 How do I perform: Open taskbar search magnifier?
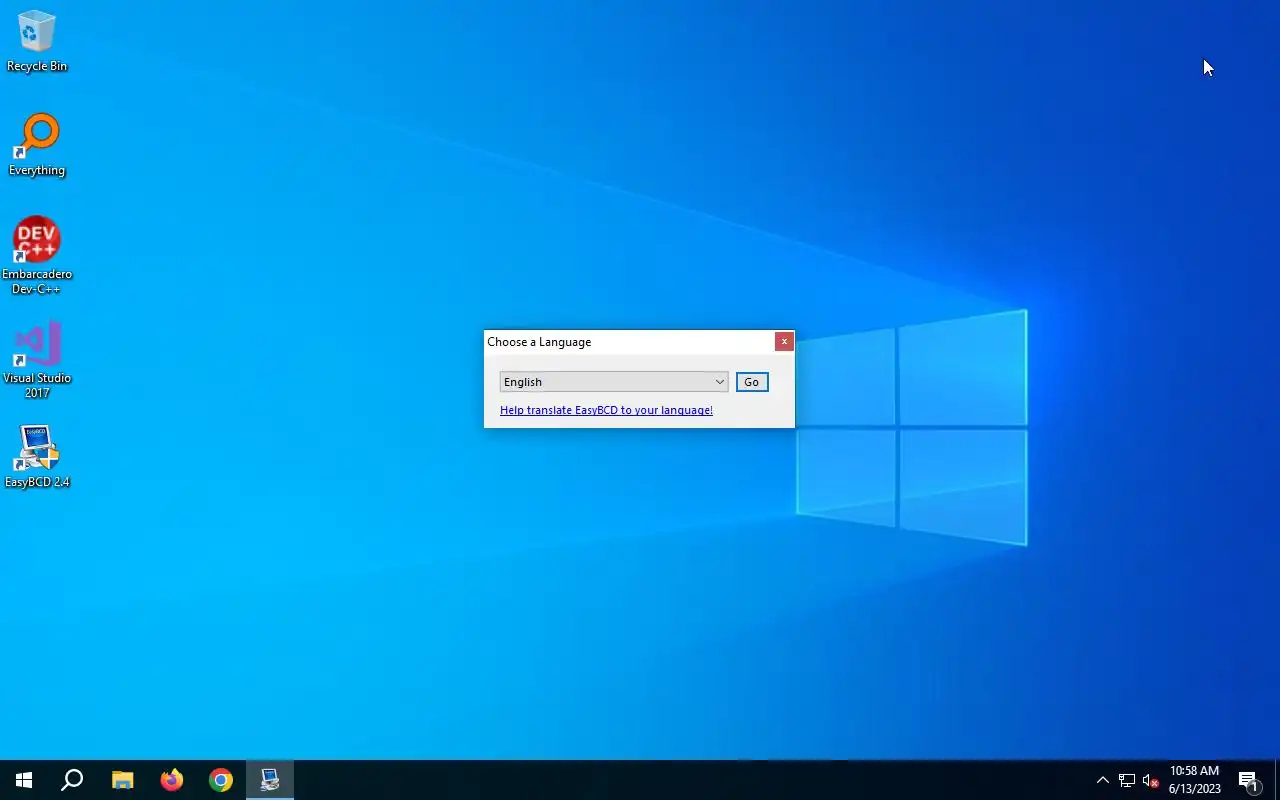[x=72, y=780]
